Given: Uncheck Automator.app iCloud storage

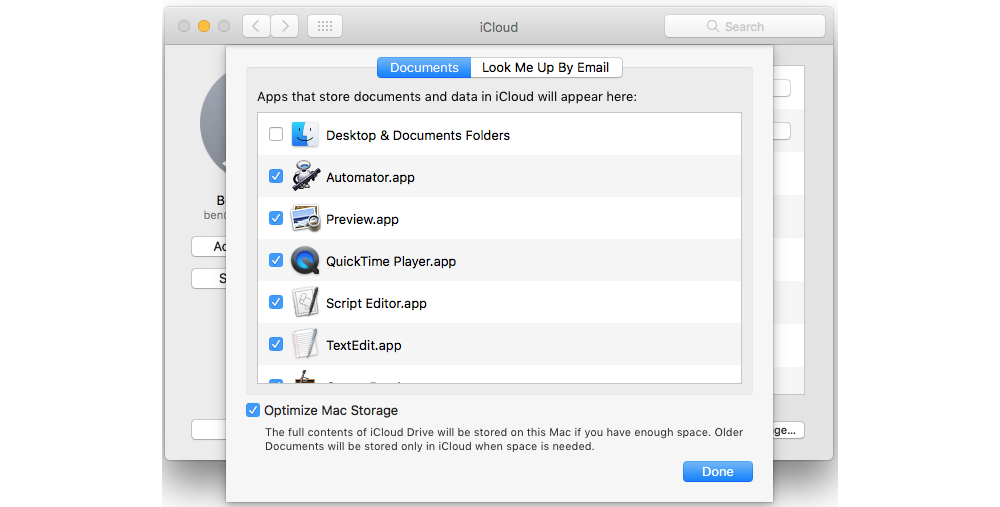Looking at the screenshot, I should 276,177.
